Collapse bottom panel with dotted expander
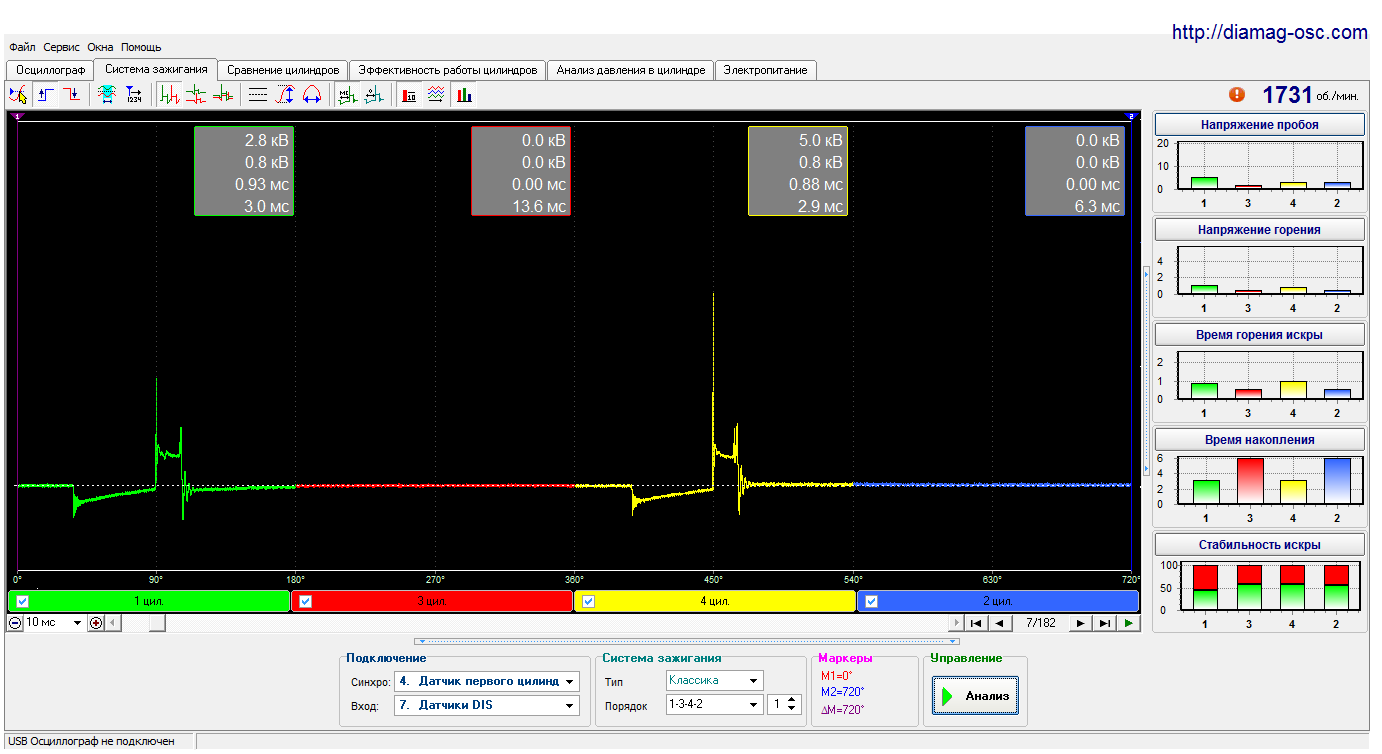1382x754 pixels. [x=686, y=641]
